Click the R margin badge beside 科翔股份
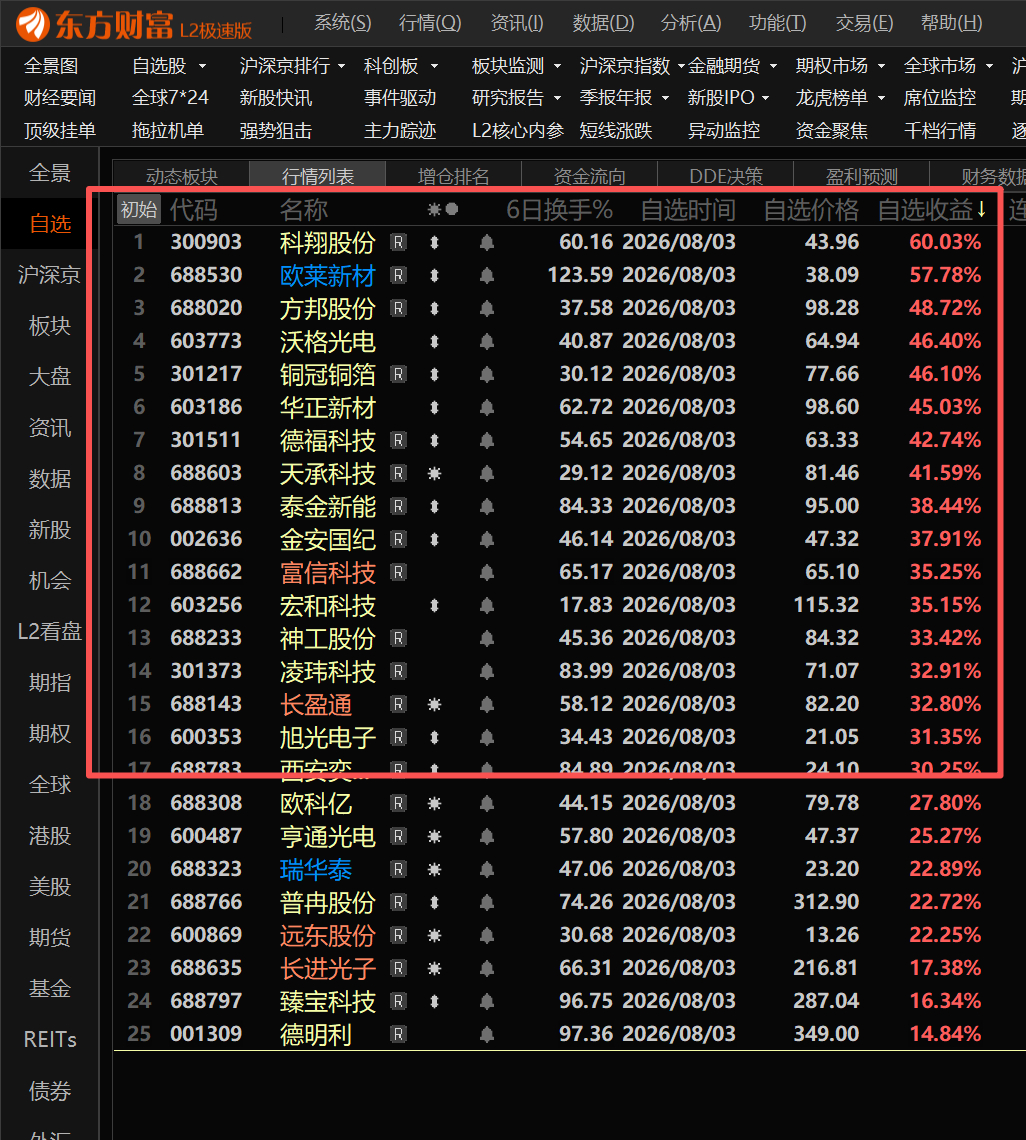This screenshot has height=1140, width=1026. [x=398, y=242]
